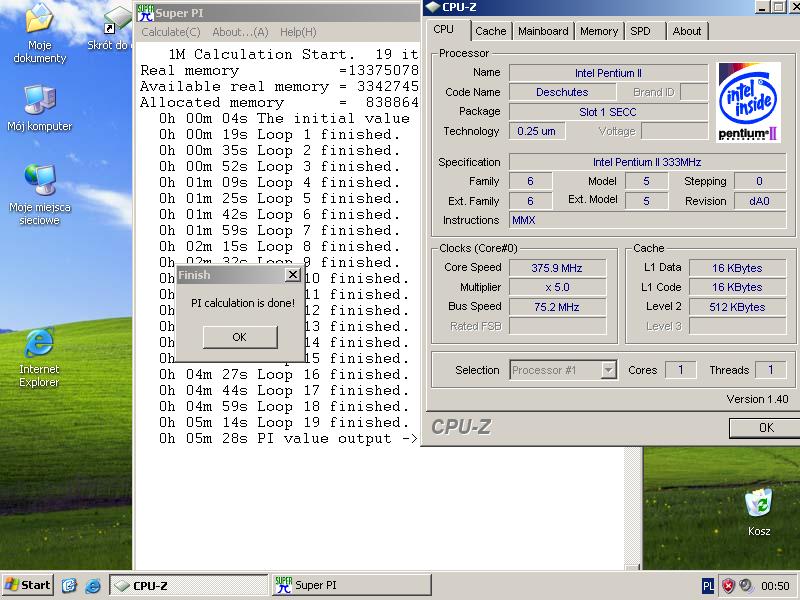
Task: Click the Revision field dA0
Action: 760,201
